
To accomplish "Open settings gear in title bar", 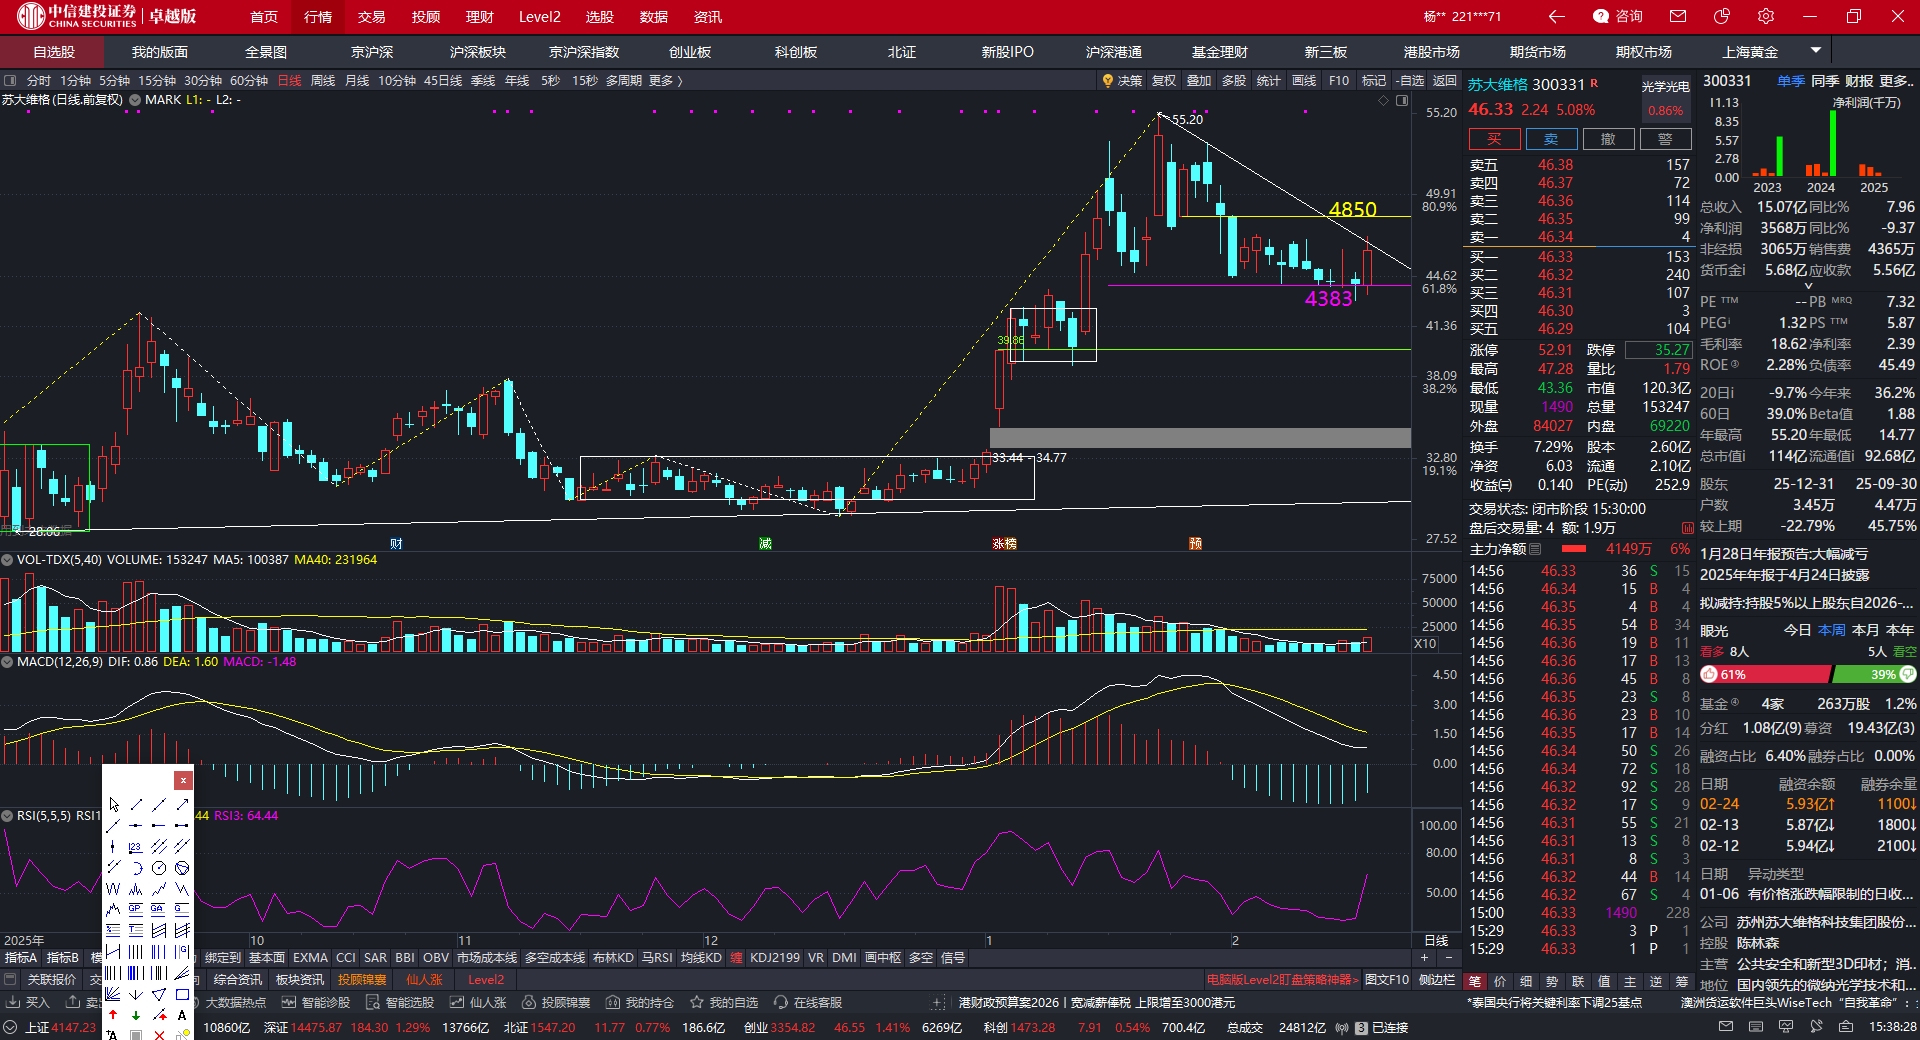I will coord(1766,17).
